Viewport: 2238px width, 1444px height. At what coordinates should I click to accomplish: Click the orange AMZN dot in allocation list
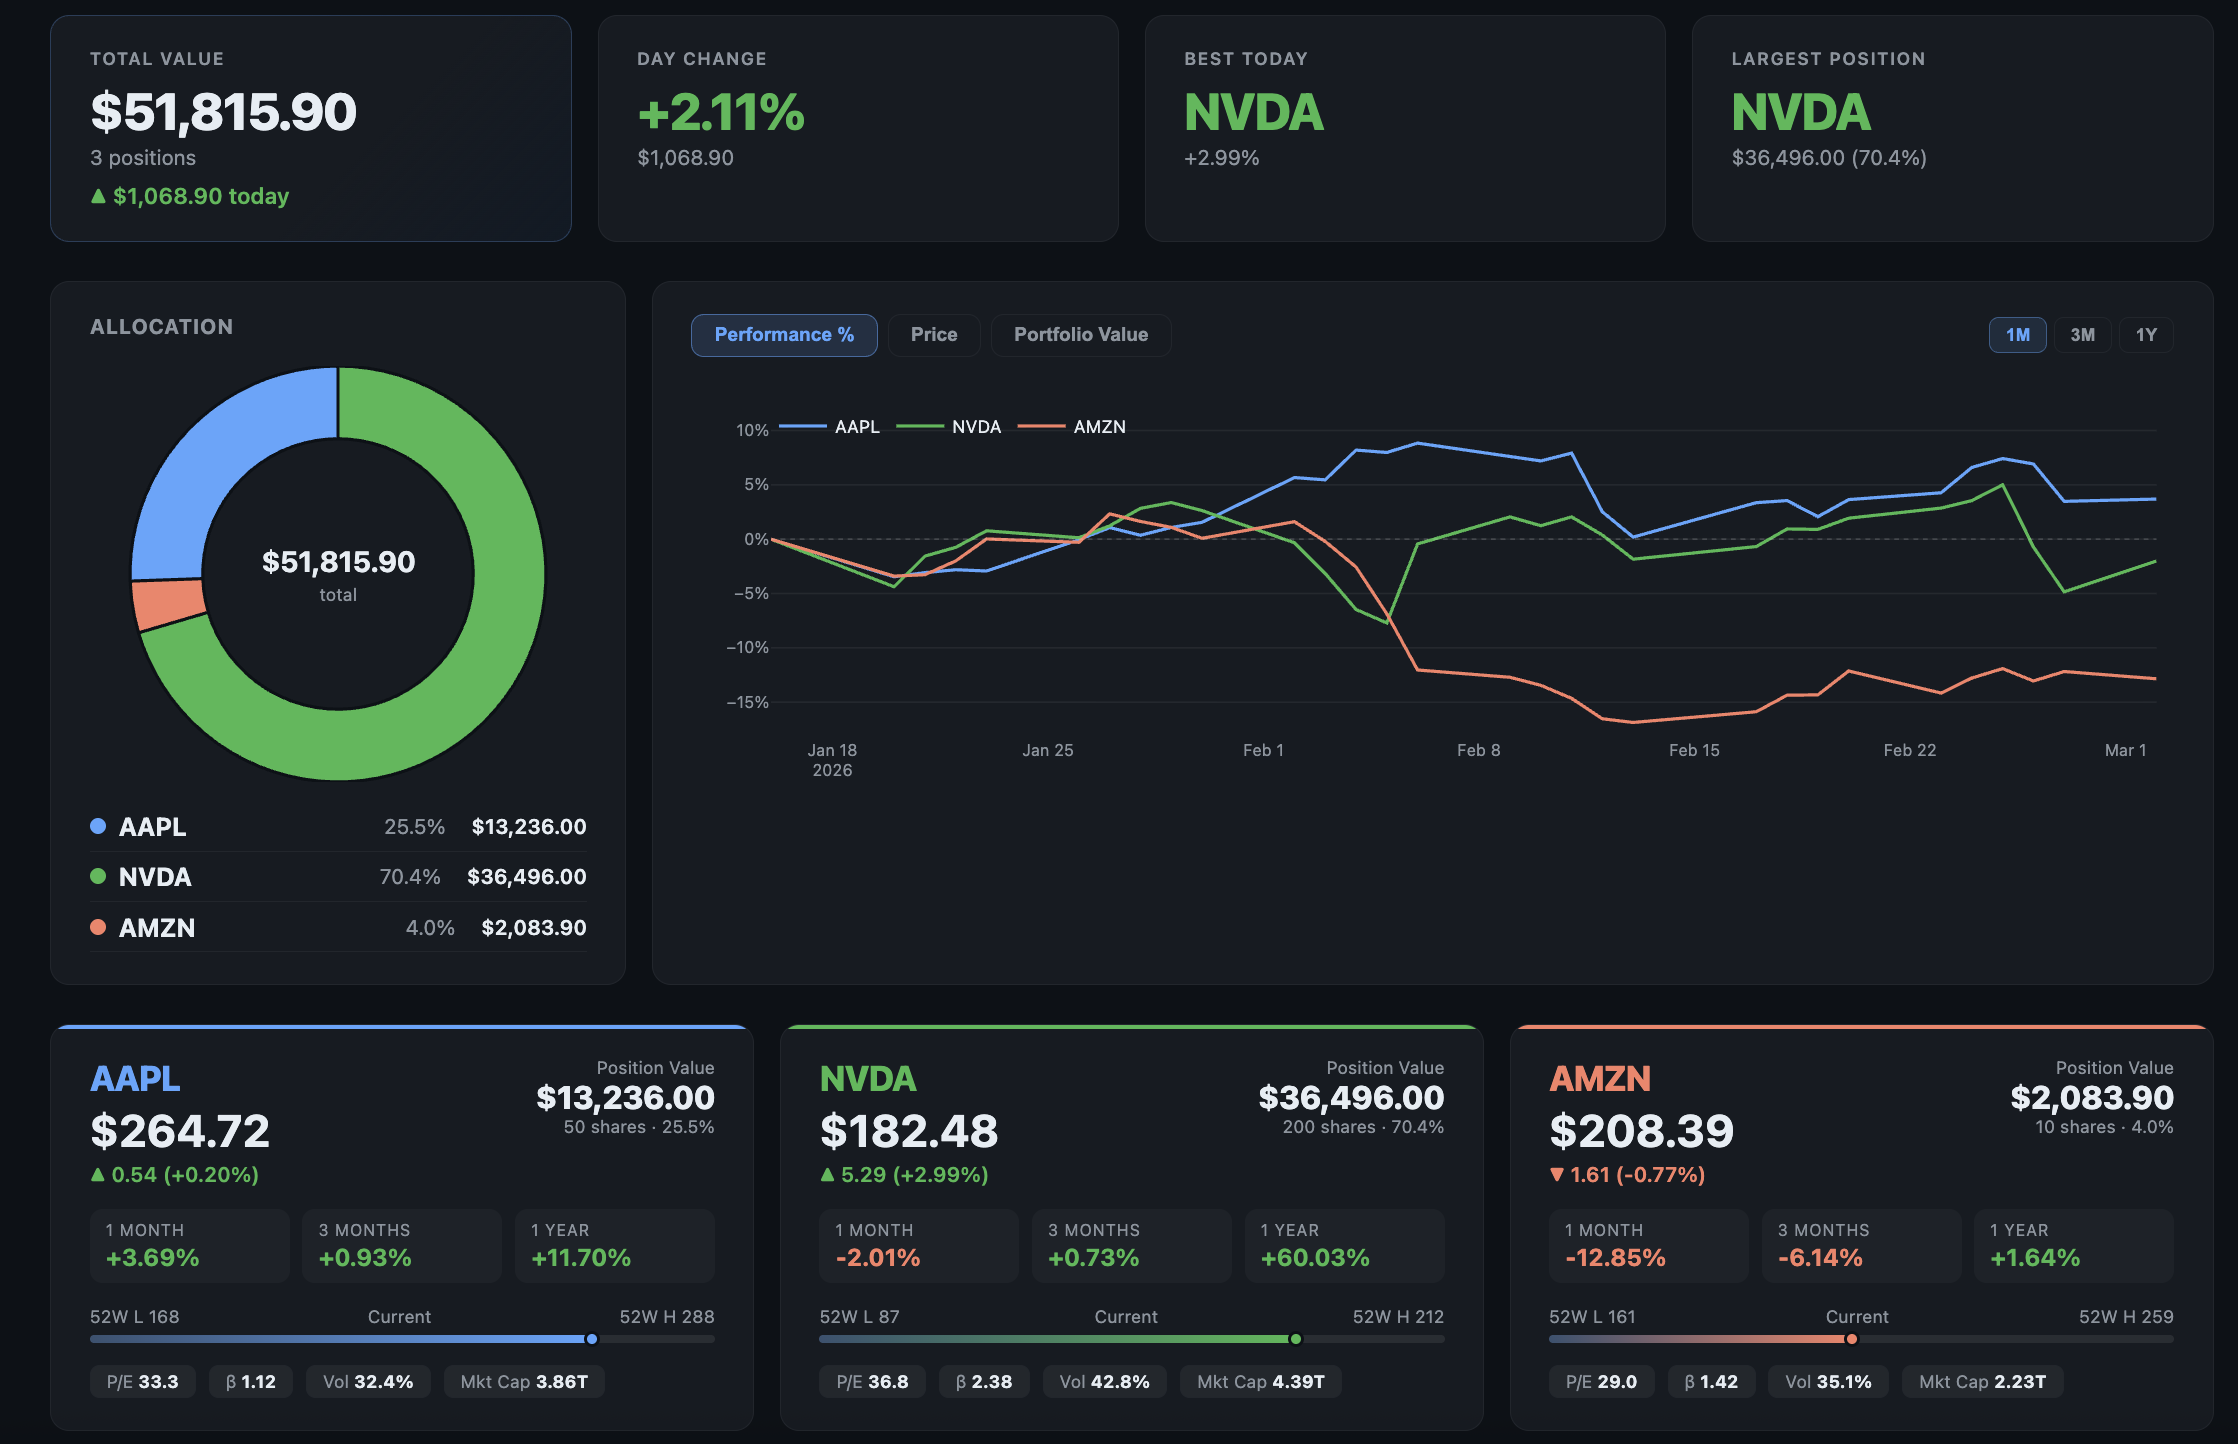(x=98, y=927)
